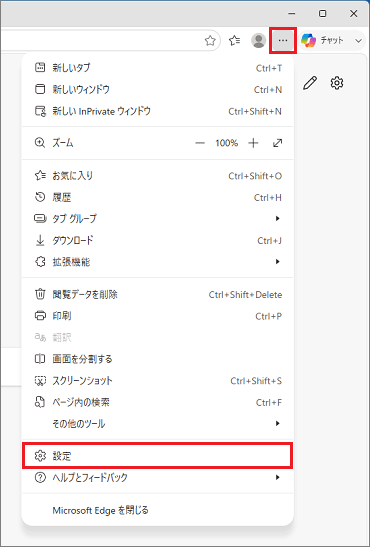Click the zoom out minus button
Image resolution: width=370 pixels, height=547 pixels.
point(200,143)
